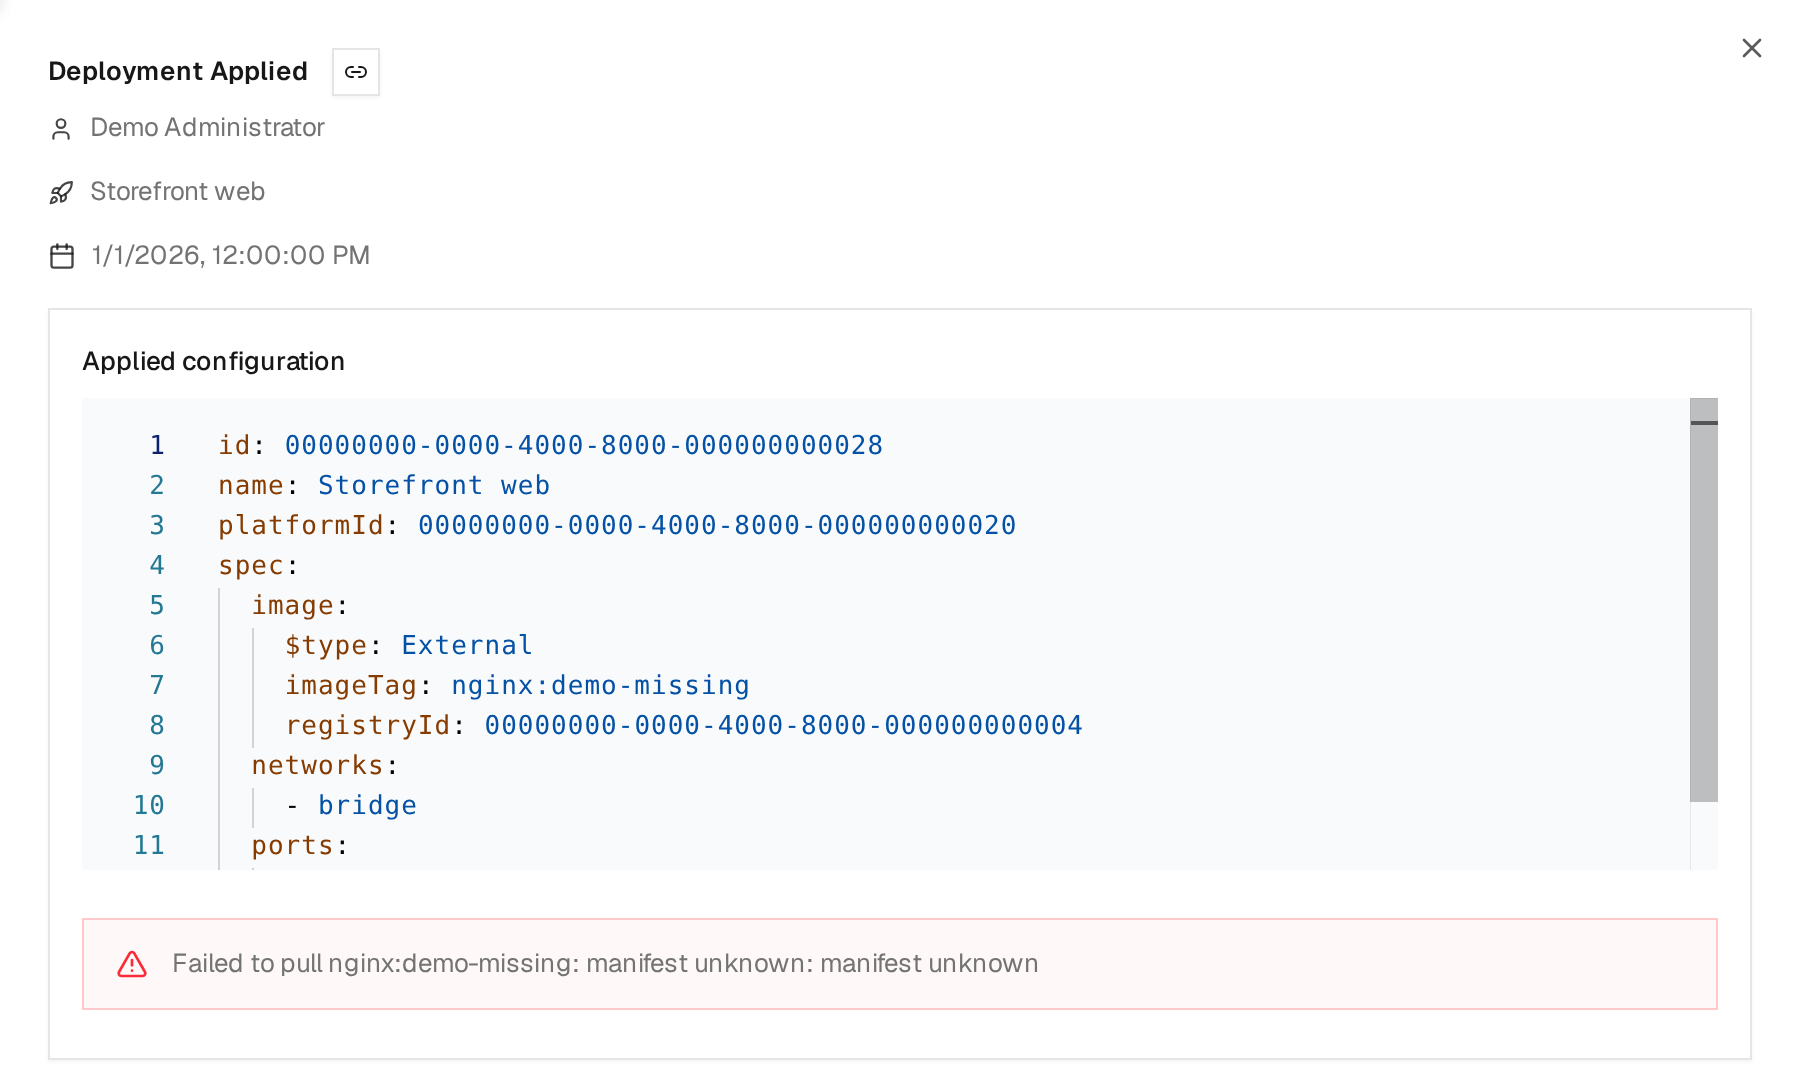The image size is (1800, 1092).
Task: Click the ports key on line 11
Action: [292, 845]
